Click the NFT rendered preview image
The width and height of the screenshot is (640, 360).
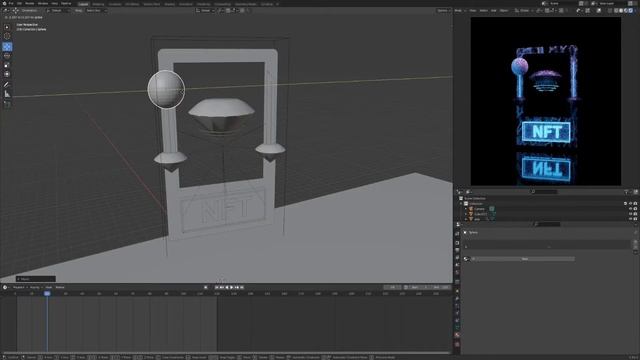[546, 101]
